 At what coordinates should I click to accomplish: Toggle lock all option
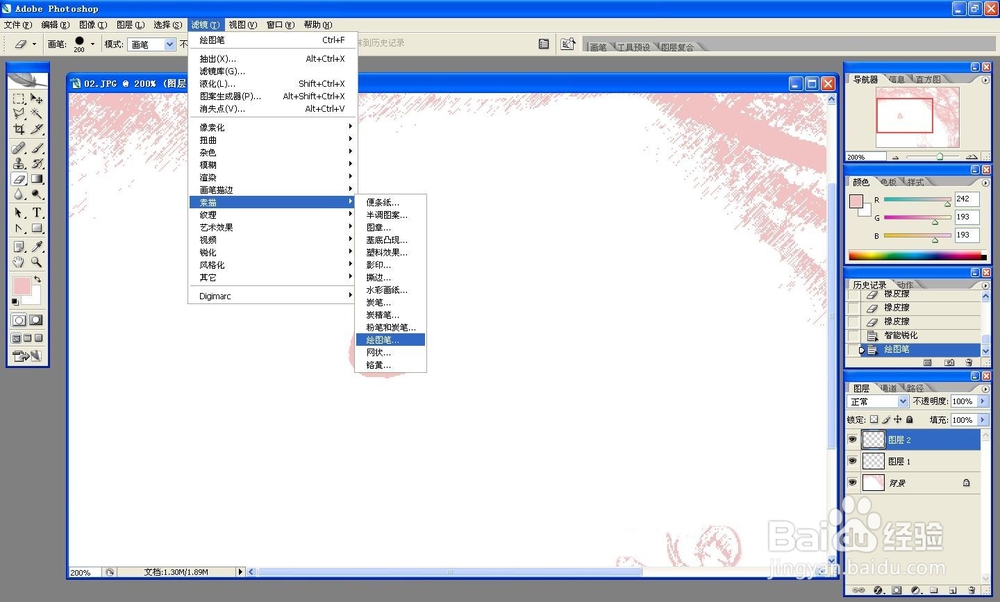tap(909, 419)
